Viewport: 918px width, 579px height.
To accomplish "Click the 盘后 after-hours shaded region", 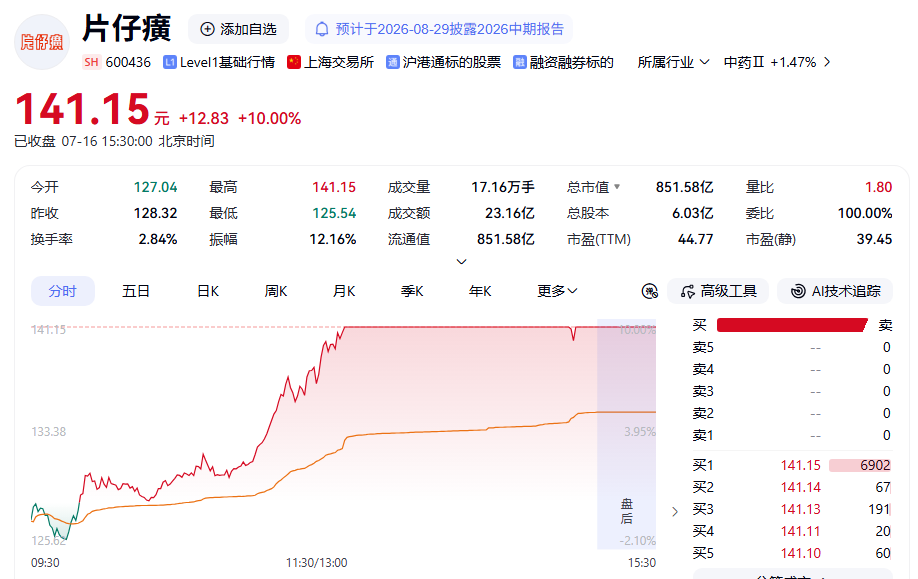I will click(x=626, y=436).
